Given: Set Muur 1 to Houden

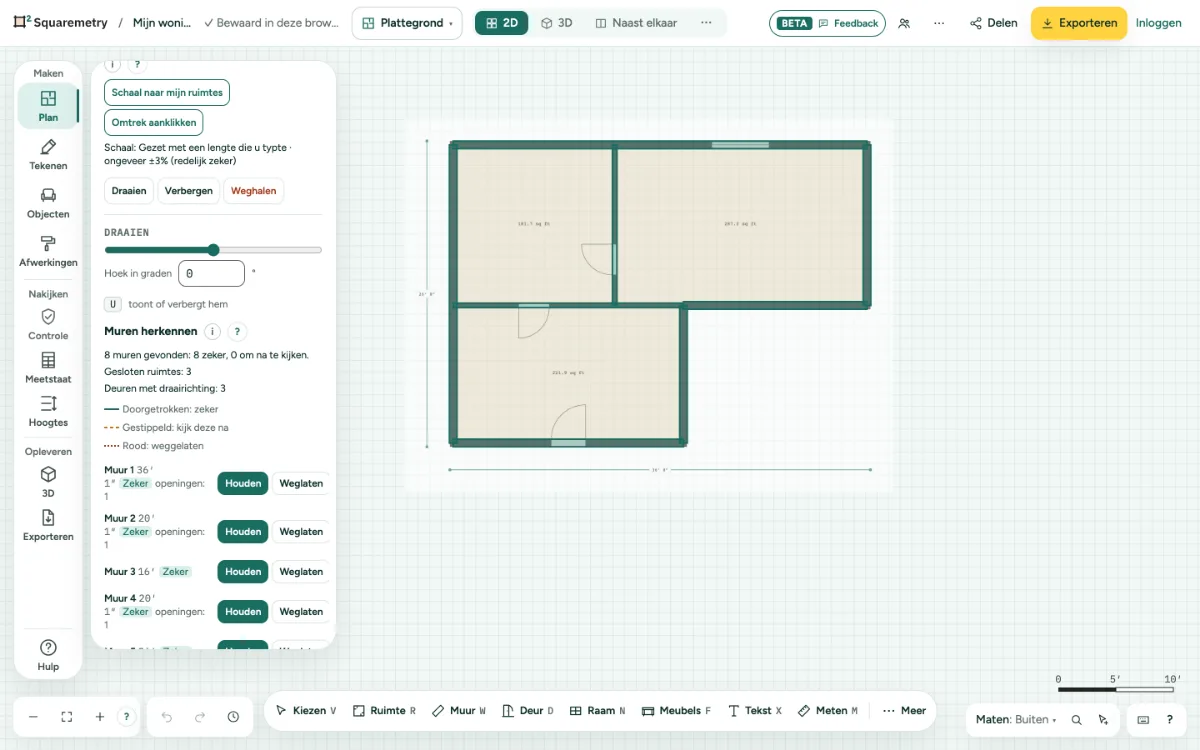Looking at the screenshot, I should coord(243,484).
